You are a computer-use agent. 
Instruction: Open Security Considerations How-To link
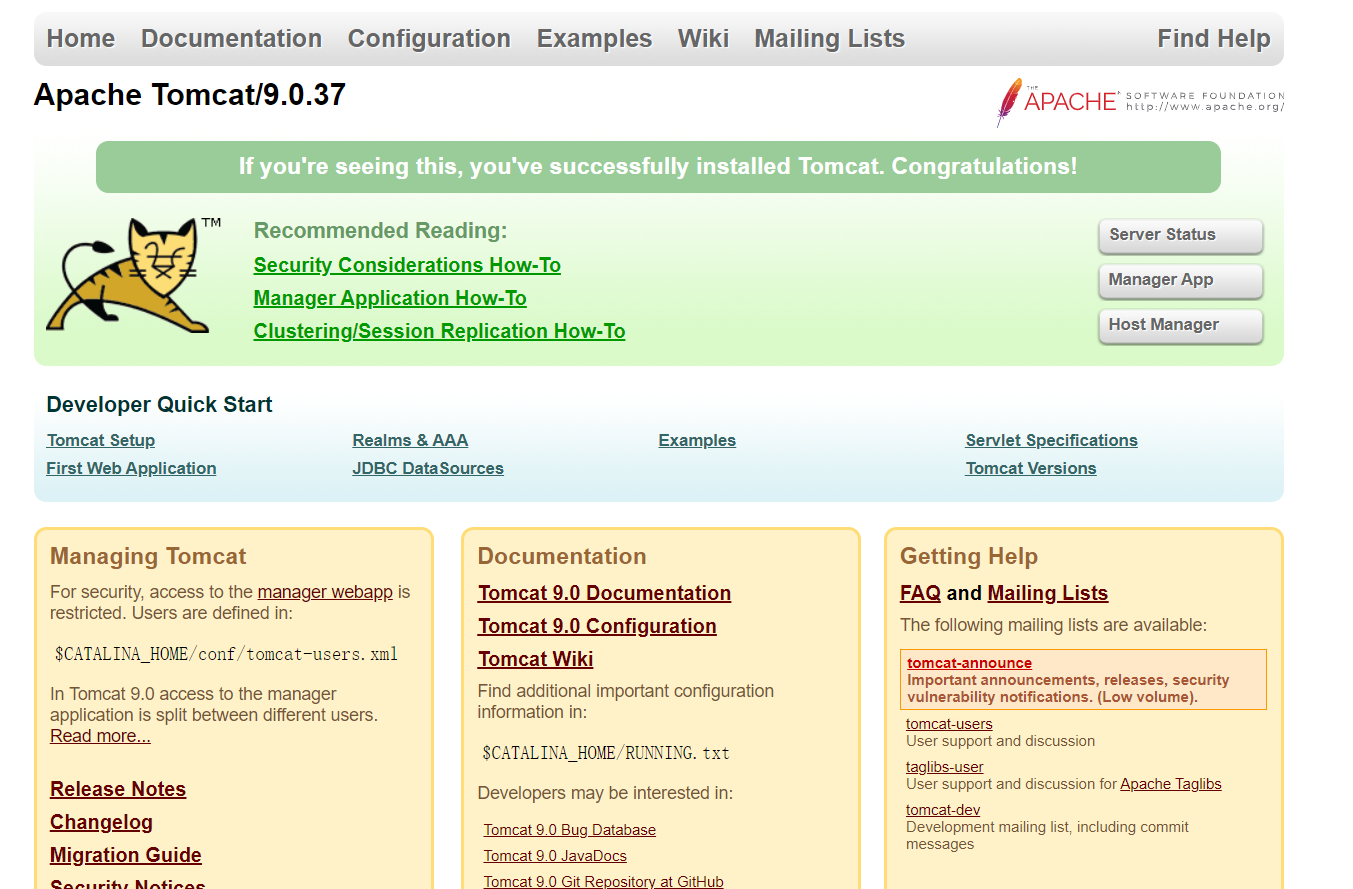[x=407, y=265]
